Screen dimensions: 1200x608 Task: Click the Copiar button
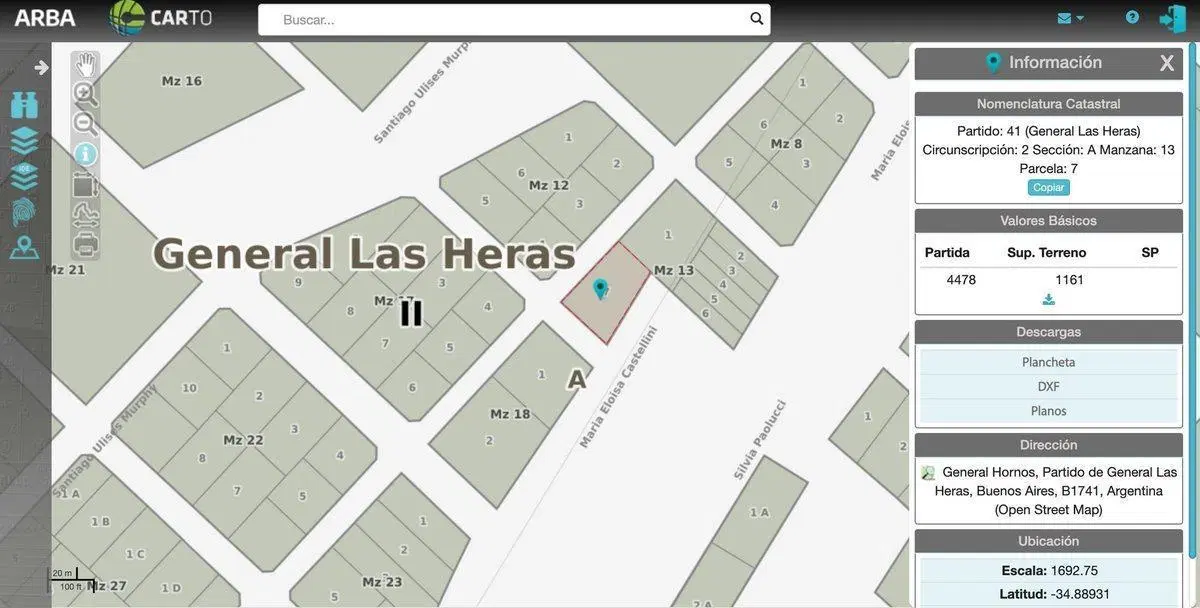[x=1048, y=188]
